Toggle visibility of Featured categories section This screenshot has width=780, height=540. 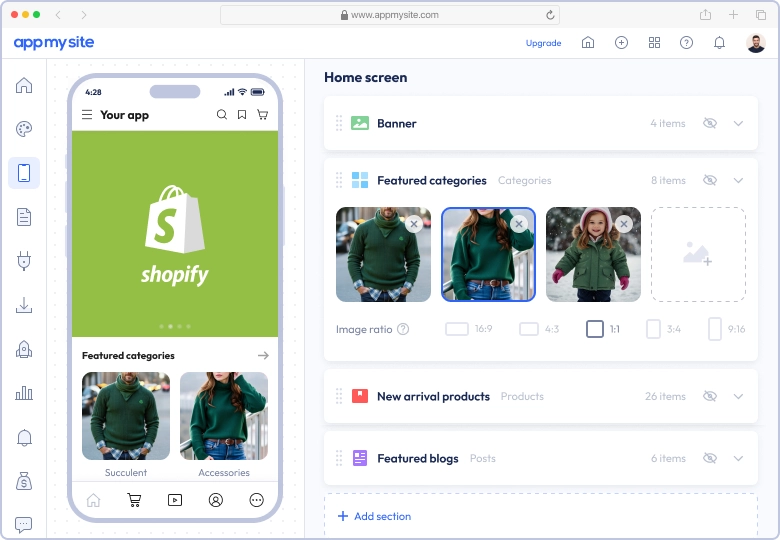[710, 180]
